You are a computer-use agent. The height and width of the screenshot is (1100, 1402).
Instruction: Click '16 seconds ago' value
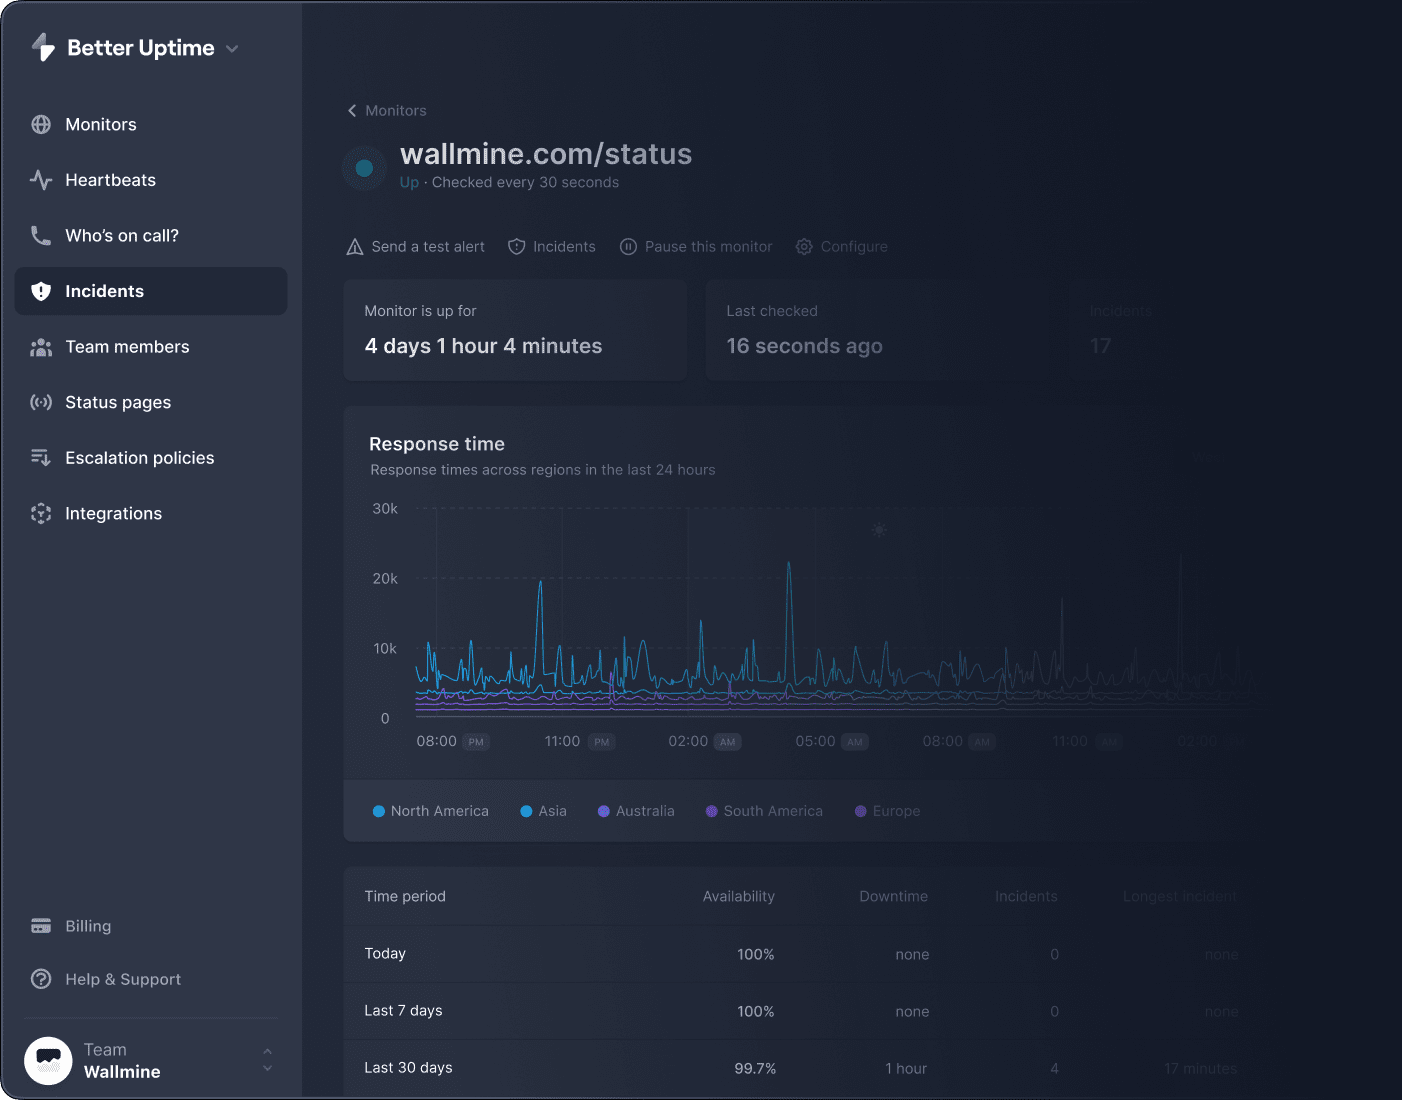point(805,346)
